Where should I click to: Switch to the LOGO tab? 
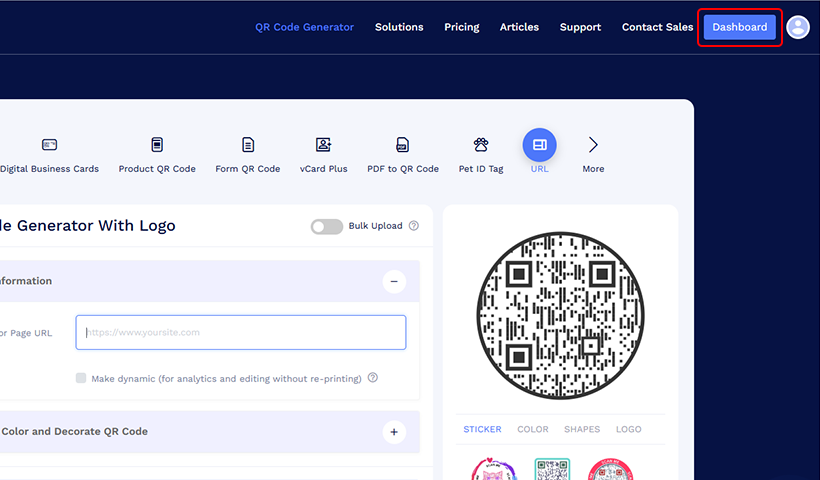(629, 429)
